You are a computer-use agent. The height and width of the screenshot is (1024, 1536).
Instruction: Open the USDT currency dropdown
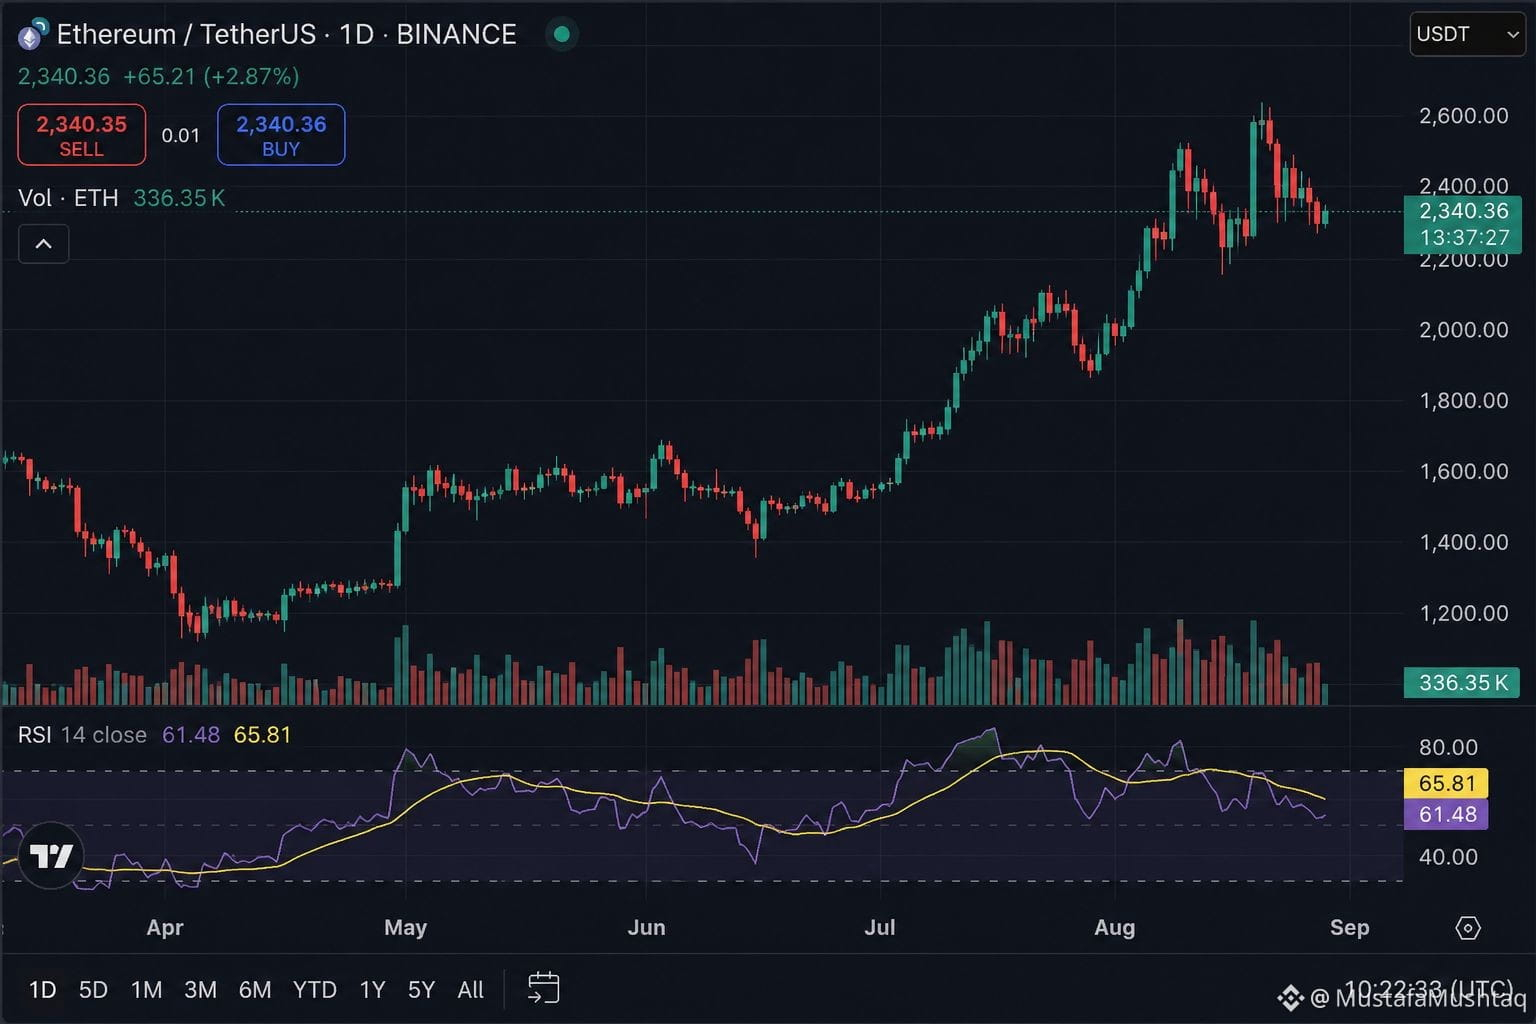pos(1467,34)
